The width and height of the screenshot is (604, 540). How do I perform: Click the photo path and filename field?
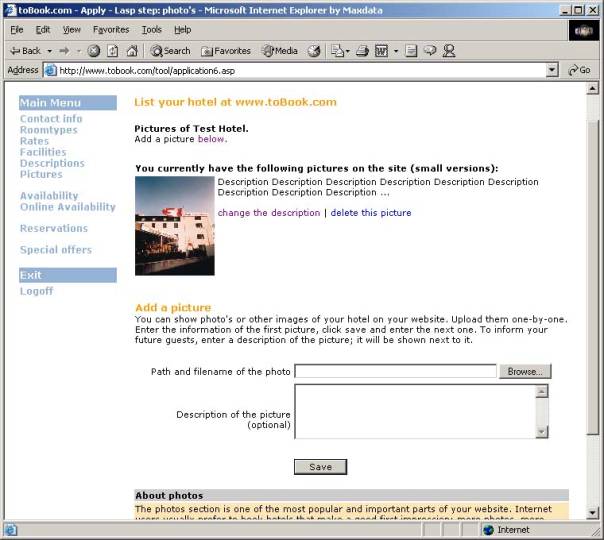click(395, 371)
